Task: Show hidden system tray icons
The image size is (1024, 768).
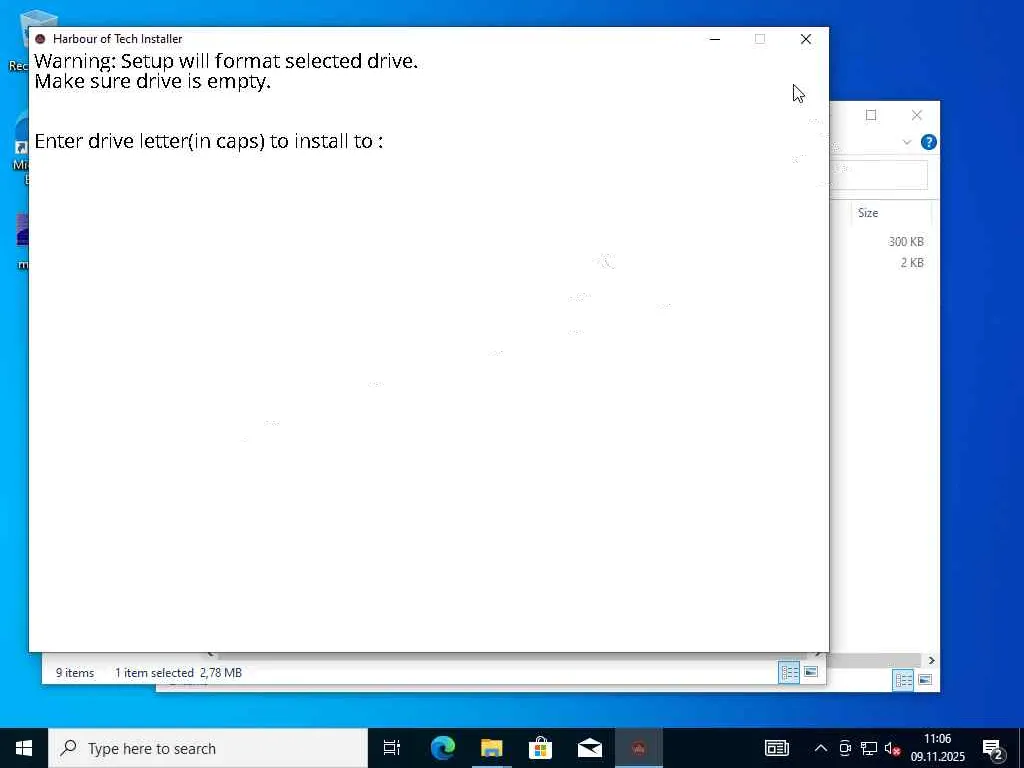Action: pyautogui.click(x=820, y=748)
